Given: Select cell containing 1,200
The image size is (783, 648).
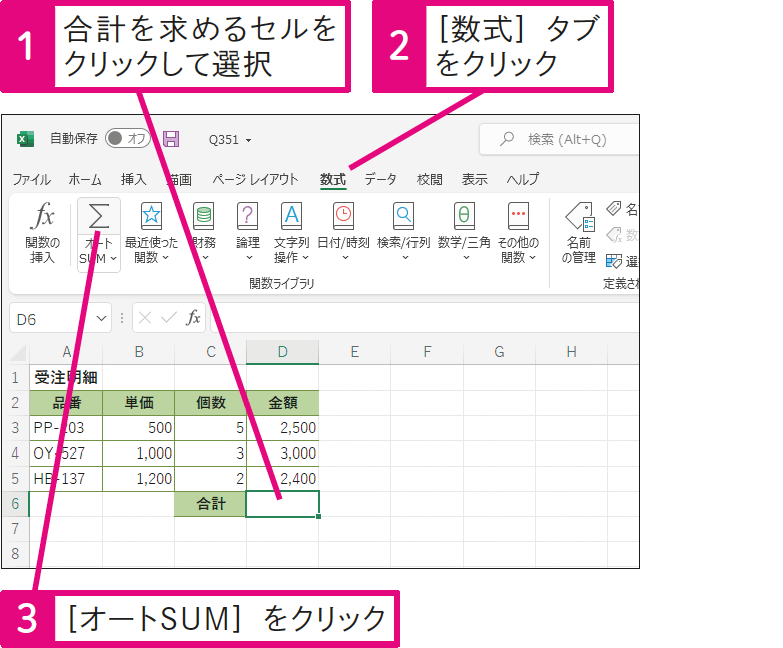Looking at the screenshot, I should (139, 479).
